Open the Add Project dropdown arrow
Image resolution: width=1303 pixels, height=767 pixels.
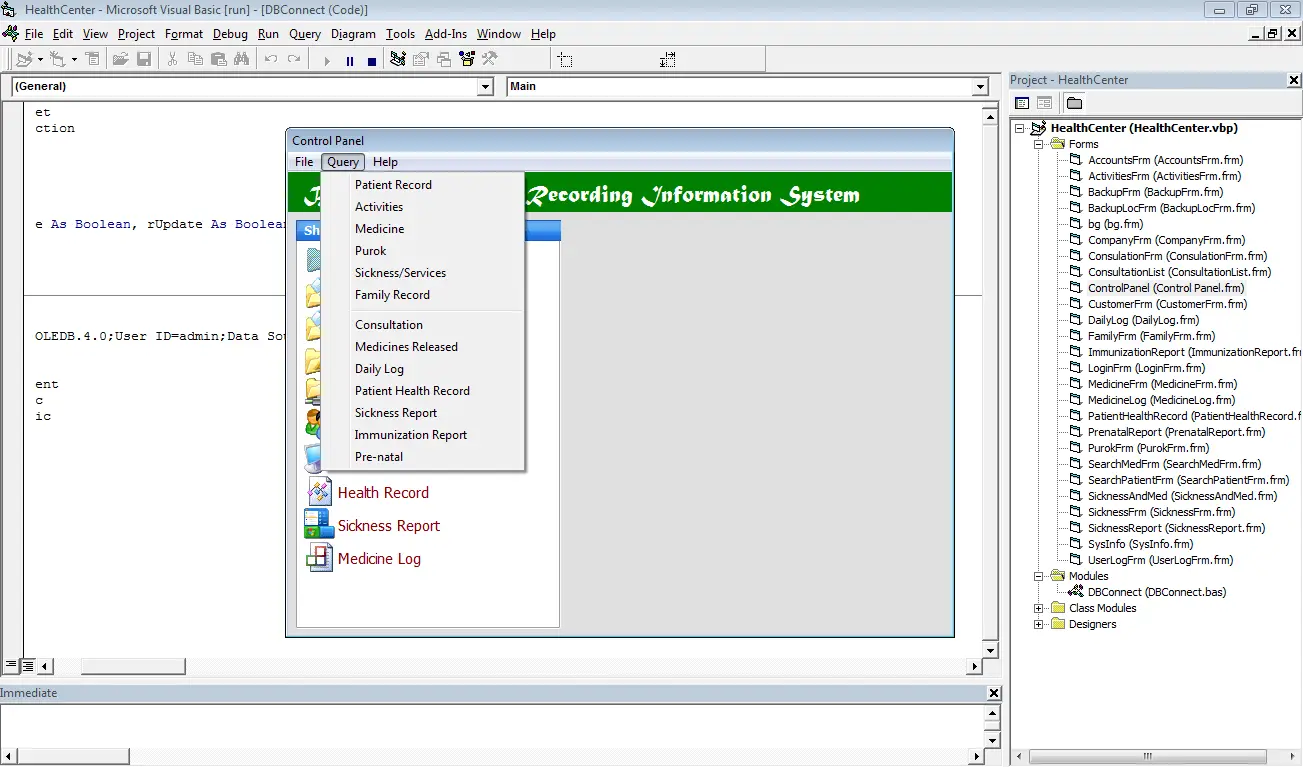click(x=39, y=60)
